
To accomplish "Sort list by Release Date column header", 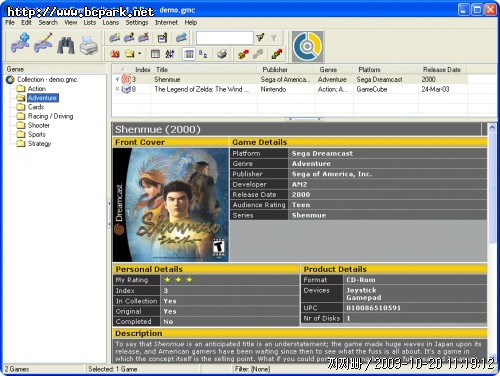I will point(442,69).
